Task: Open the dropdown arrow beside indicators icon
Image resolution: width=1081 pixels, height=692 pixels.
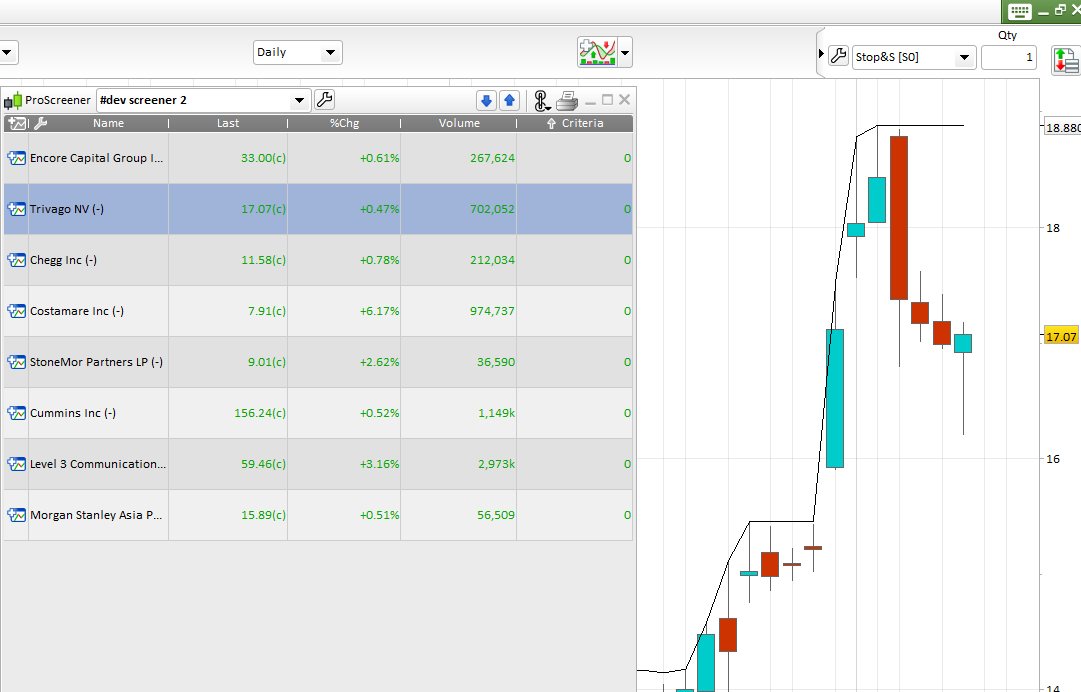Action: click(625, 52)
